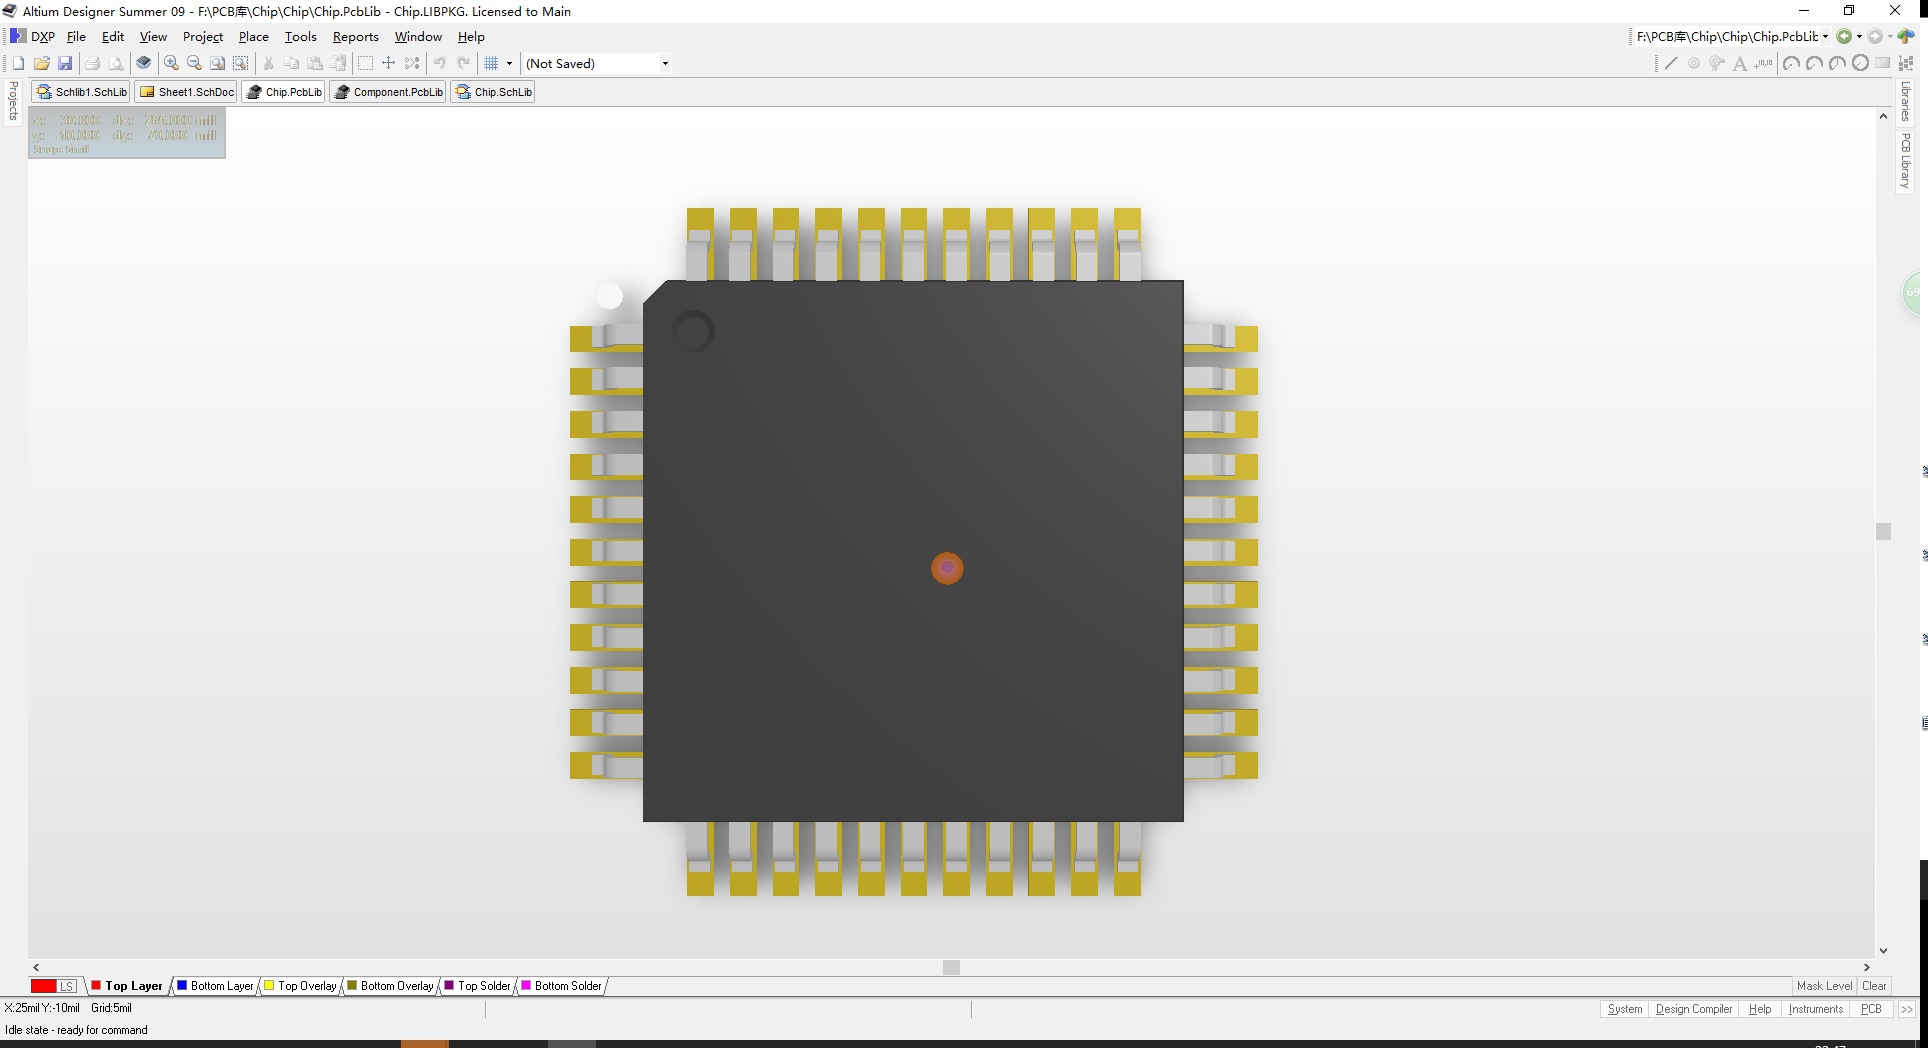The width and height of the screenshot is (1928, 1048).
Task: Select the Bottom Solder layer tab
Action: (x=561, y=986)
